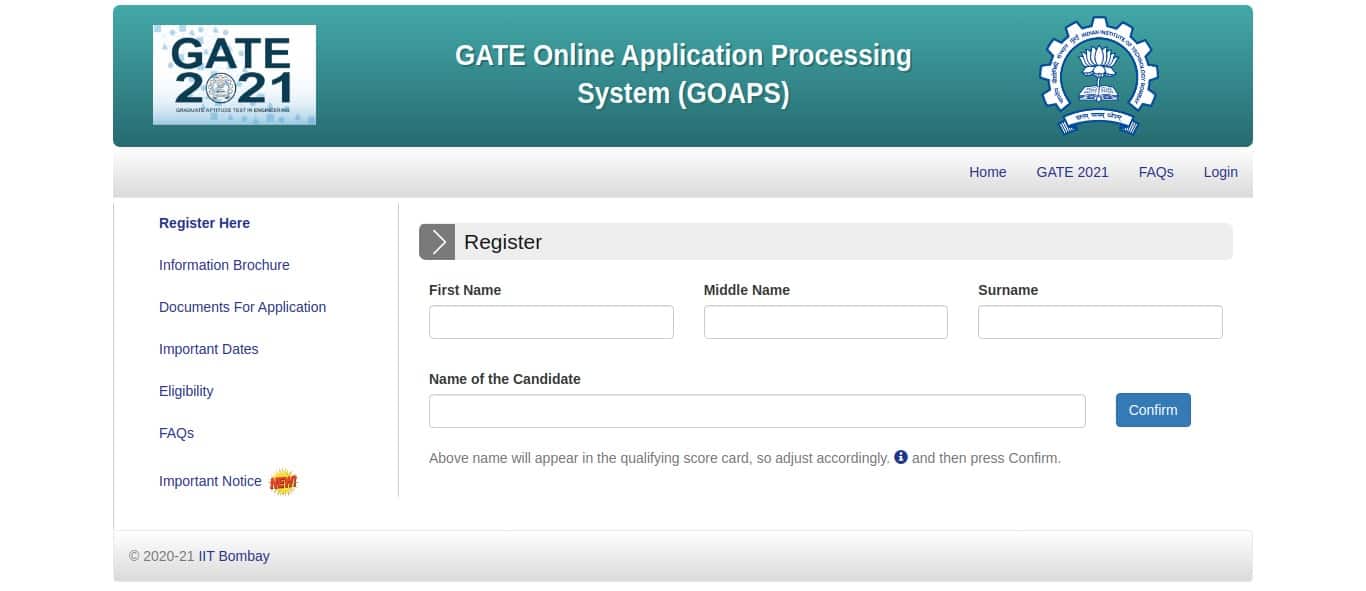Image resolution: width=1366 pixels, height=591 pixels.
Task: Open the Information Brochure link
Action: tap(224, 265)
